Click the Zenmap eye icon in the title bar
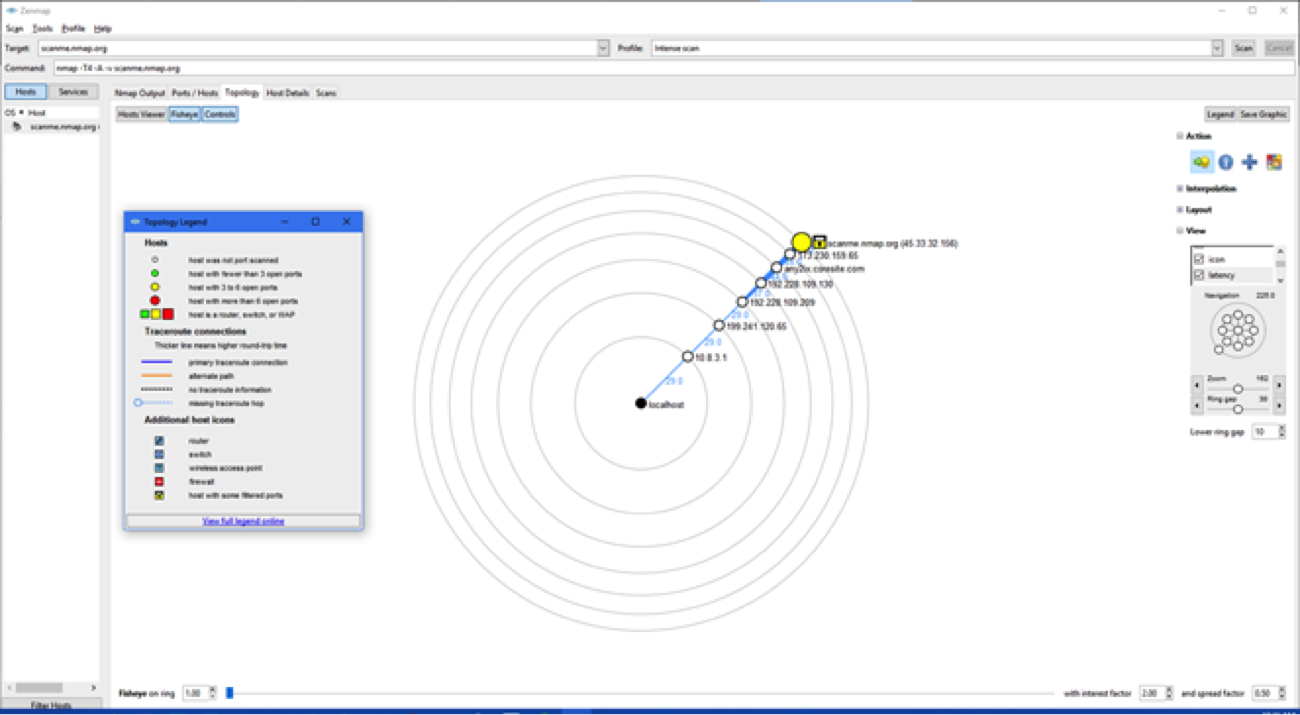Viewport: 1300px width, 715px height. click(10, 10)
